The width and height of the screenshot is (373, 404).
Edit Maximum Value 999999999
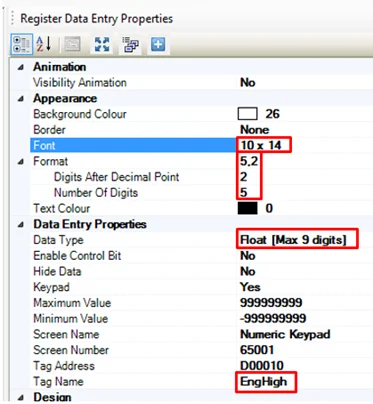coord(271,303)
